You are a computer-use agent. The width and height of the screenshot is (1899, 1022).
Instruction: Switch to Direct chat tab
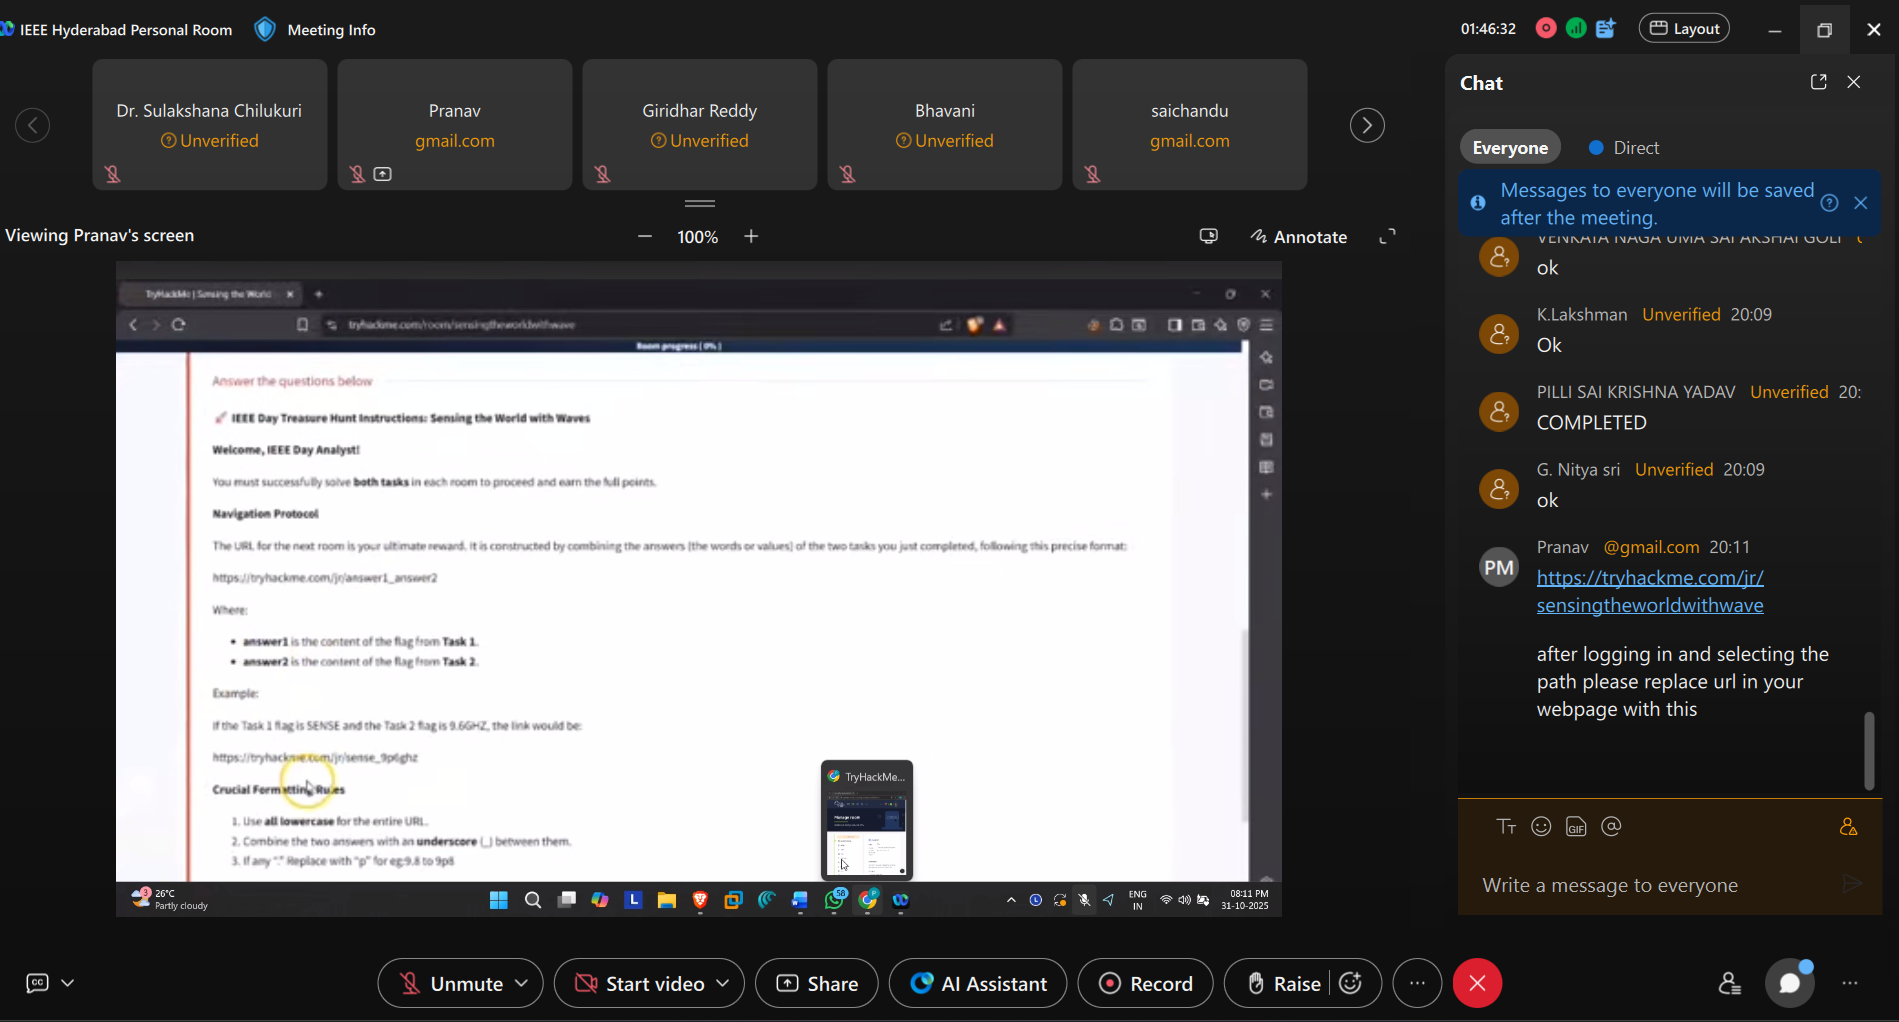[1624, 148]
